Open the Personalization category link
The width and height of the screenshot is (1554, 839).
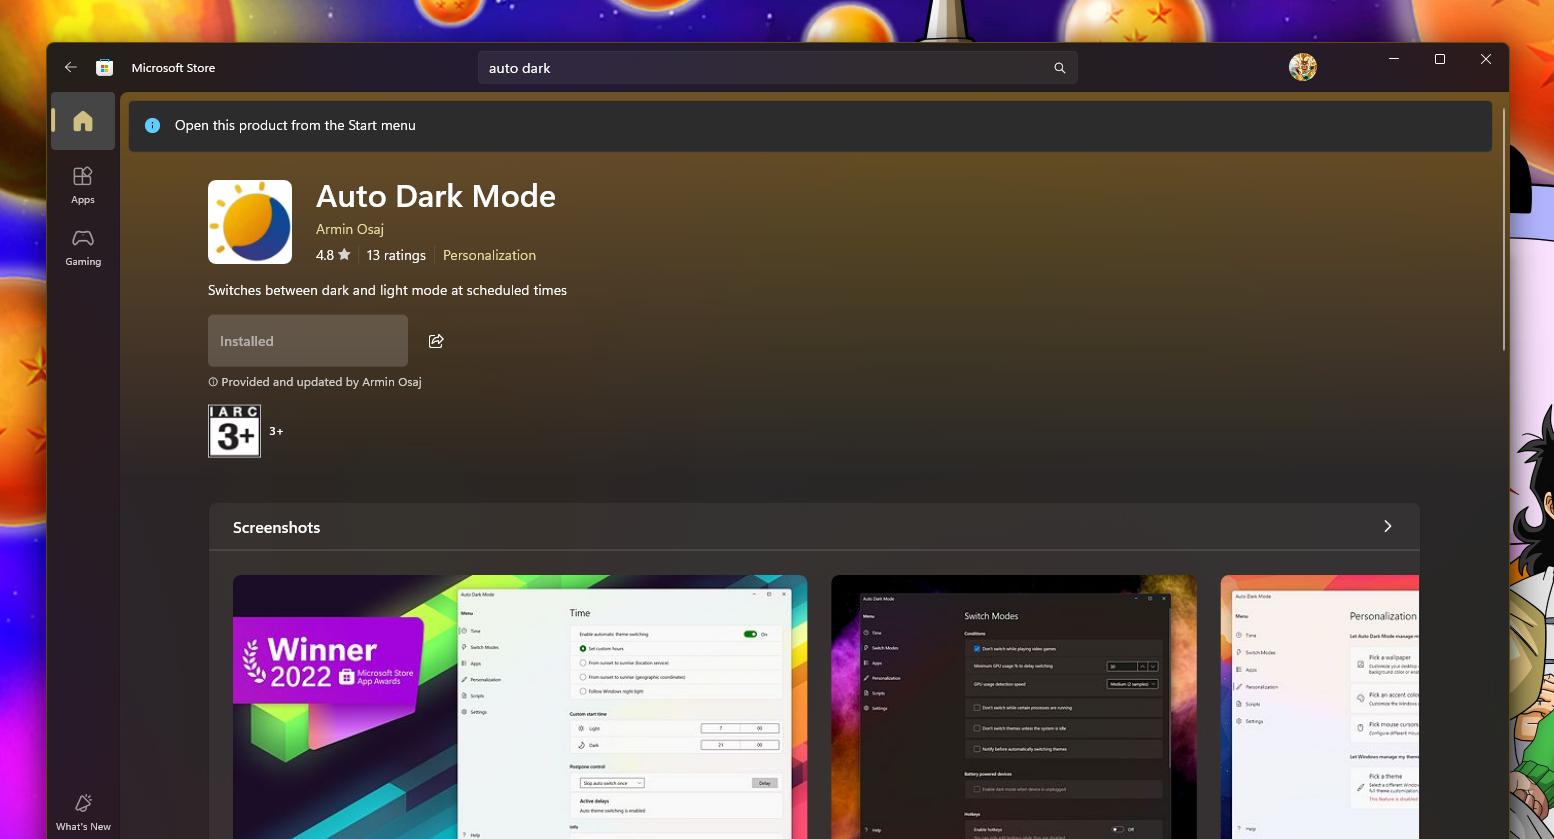click(x=489, y=255)
